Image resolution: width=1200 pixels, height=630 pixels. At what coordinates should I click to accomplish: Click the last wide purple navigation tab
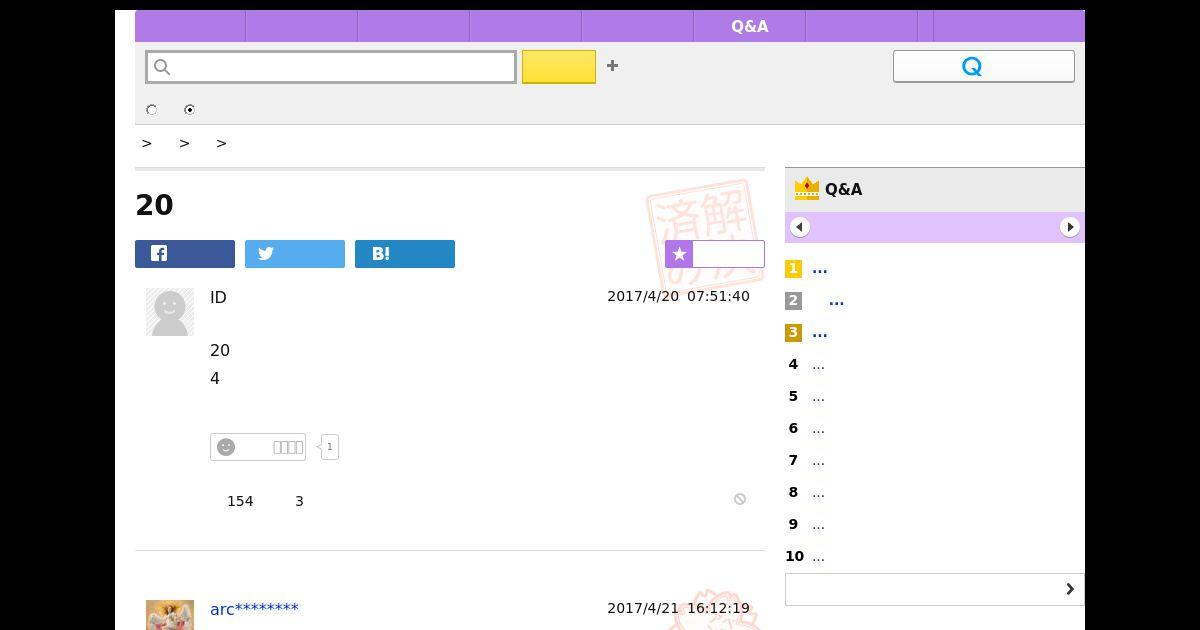tap(1009, 26)
